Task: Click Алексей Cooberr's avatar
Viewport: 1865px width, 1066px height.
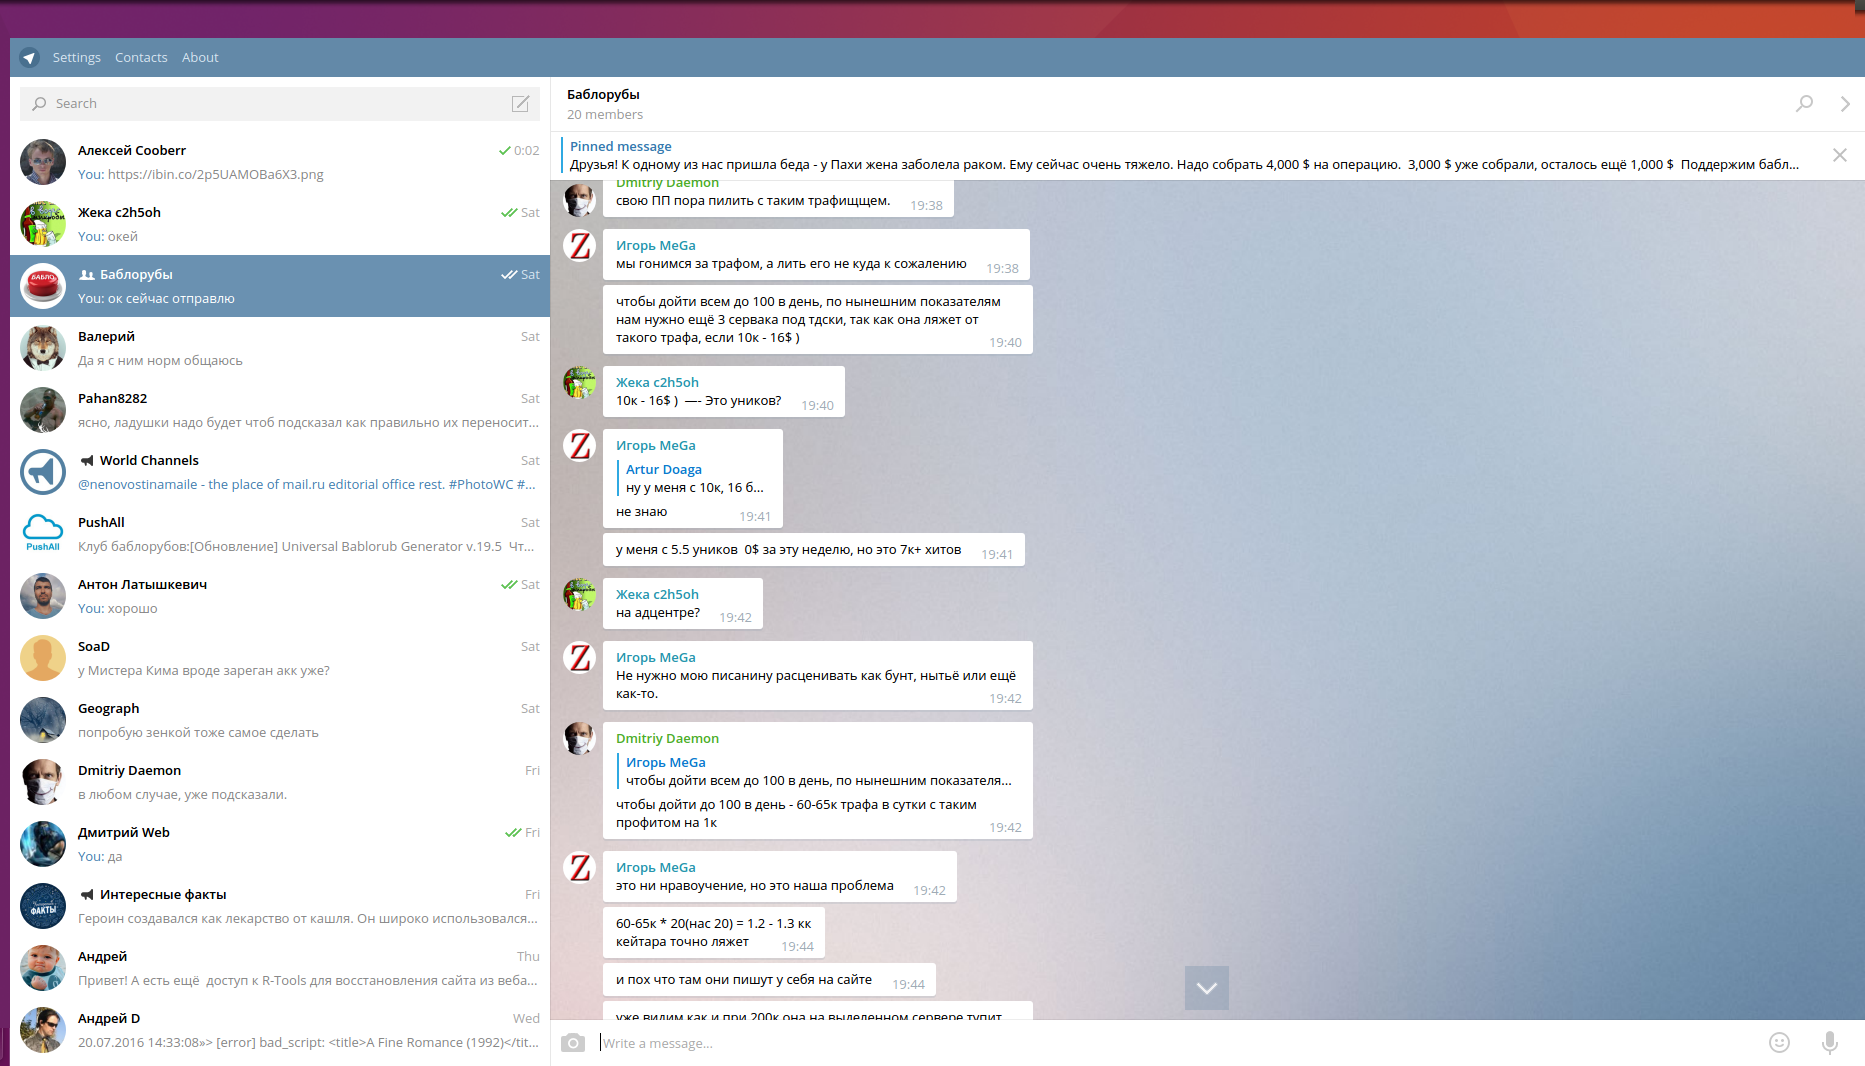Action: coord(43,162)
